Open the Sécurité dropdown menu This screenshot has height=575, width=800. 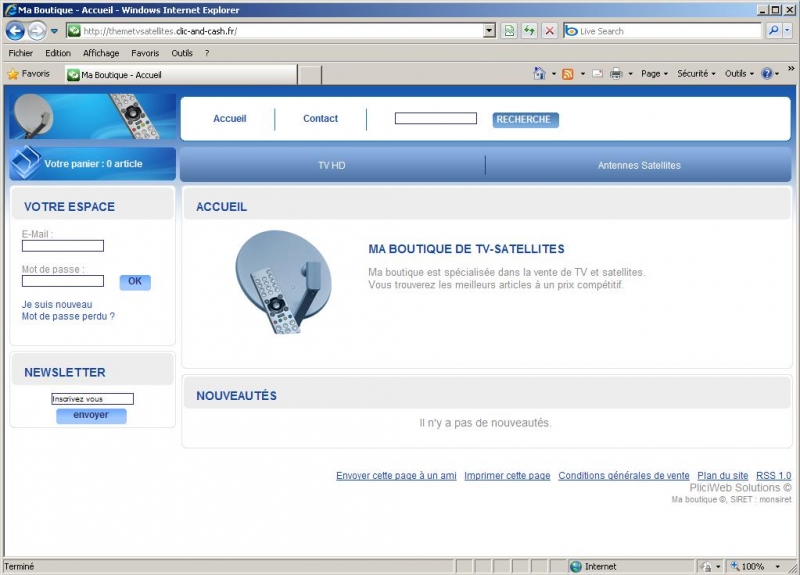pyautogui.click(x=696, y=74)
